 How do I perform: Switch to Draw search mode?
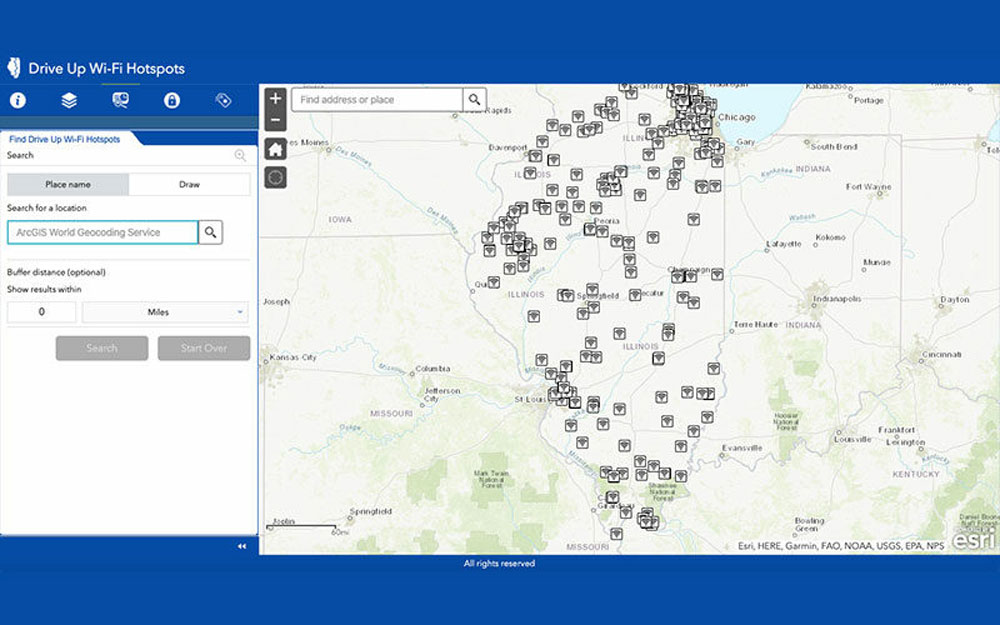[189, 184]
